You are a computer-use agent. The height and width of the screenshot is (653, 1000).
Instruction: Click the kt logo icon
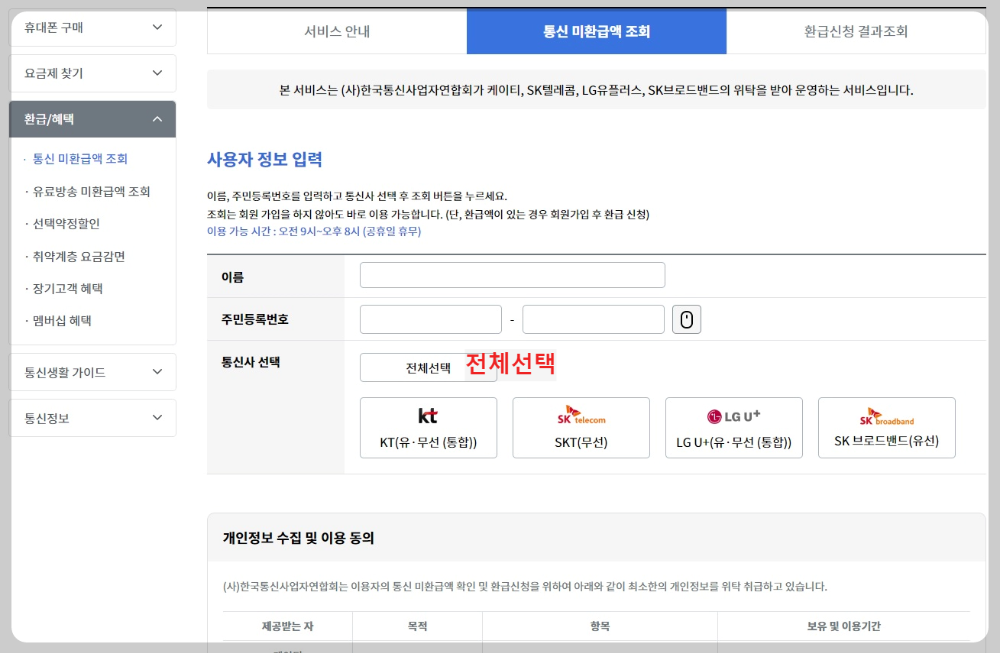pyautogui.click(x=428, y=414)
